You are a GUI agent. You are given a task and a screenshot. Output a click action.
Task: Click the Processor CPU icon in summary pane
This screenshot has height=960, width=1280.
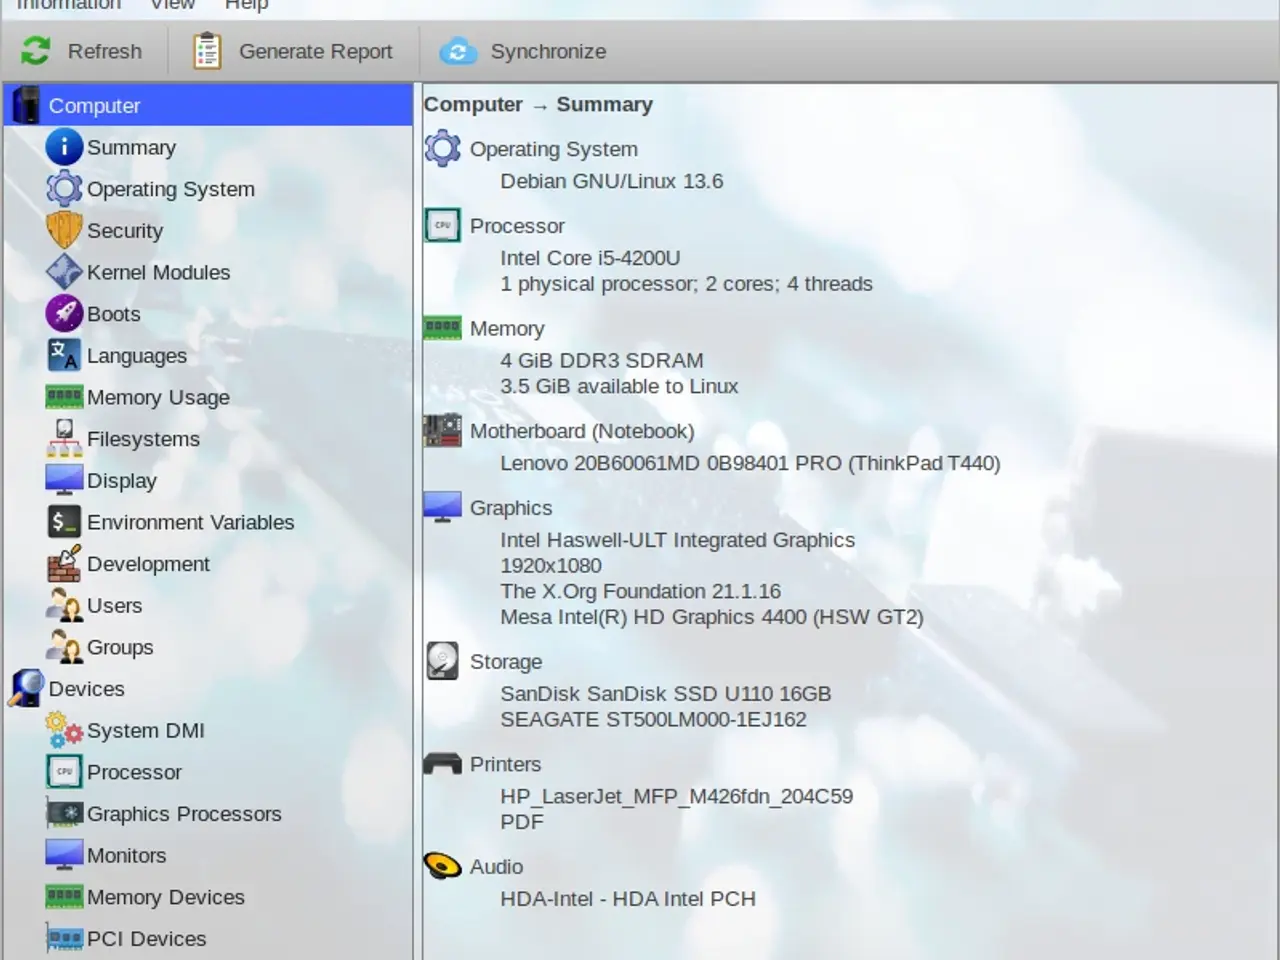tap(442, 225)
